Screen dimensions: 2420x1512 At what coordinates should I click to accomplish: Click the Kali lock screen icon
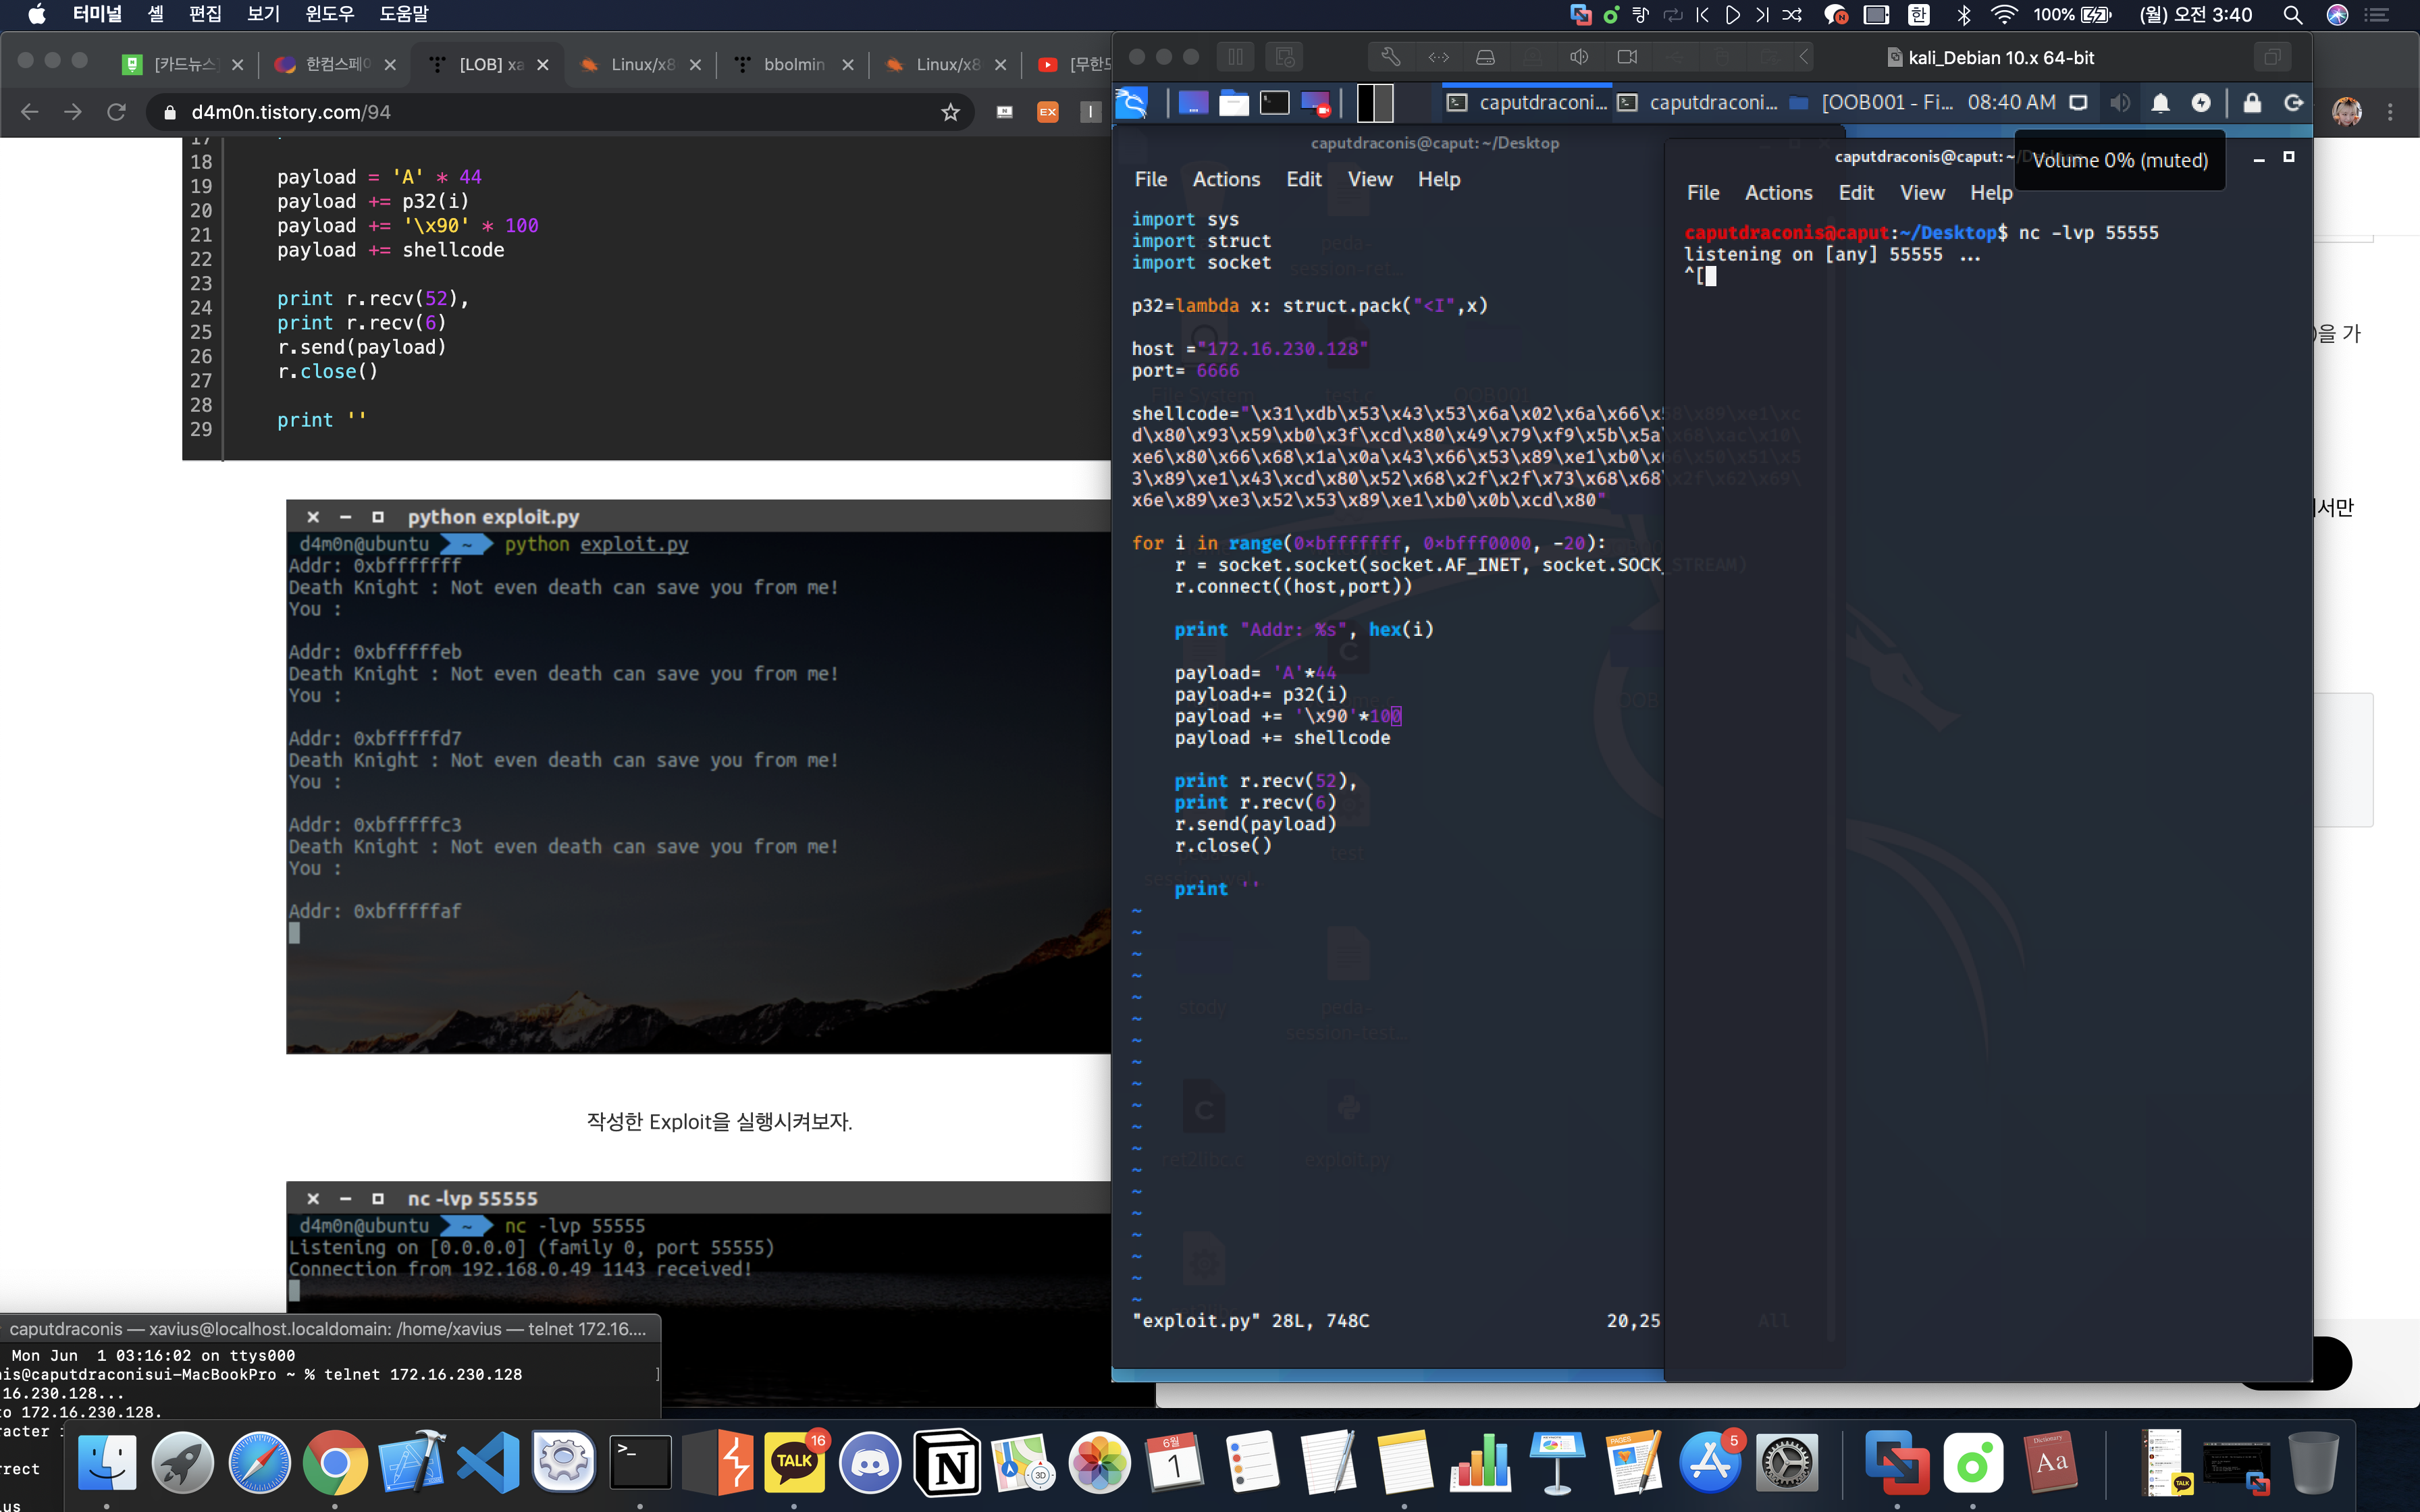coord(2252,103)
